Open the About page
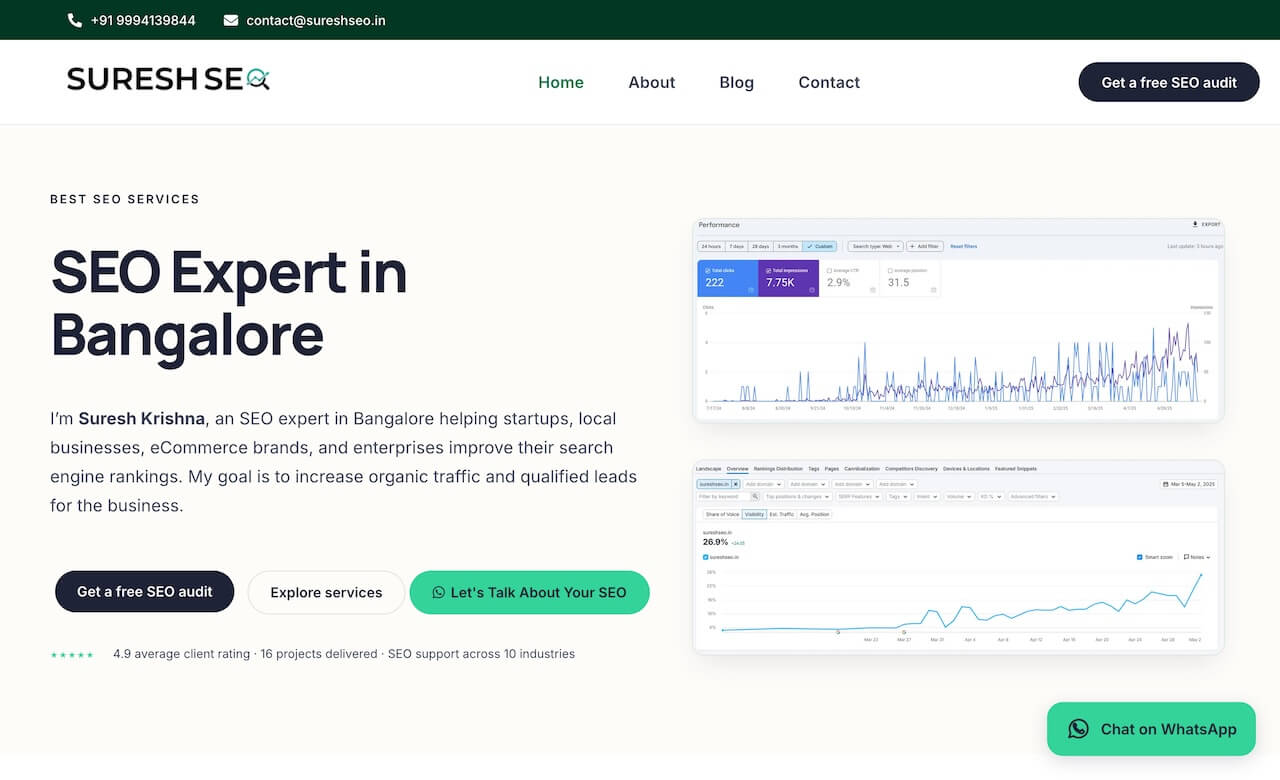1280x780 pixels. [x=652, y=82]
